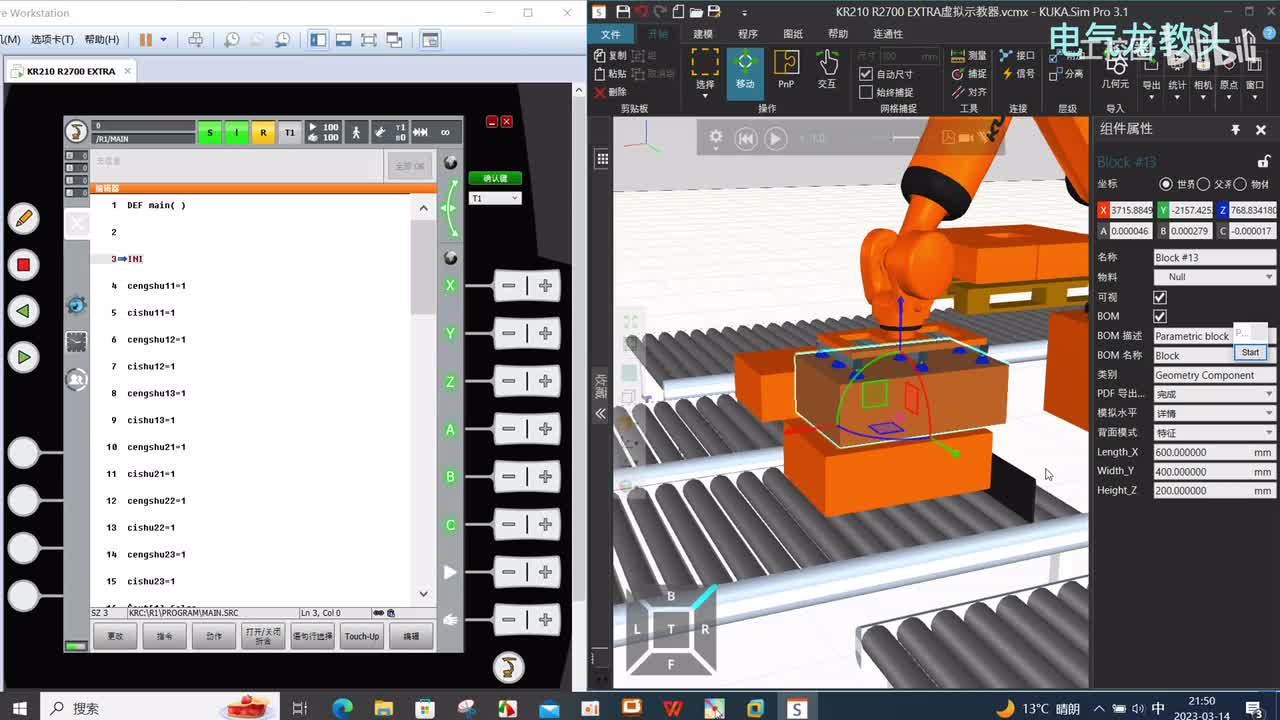Click the 名称 Block #13 name field

[1215, 257]
